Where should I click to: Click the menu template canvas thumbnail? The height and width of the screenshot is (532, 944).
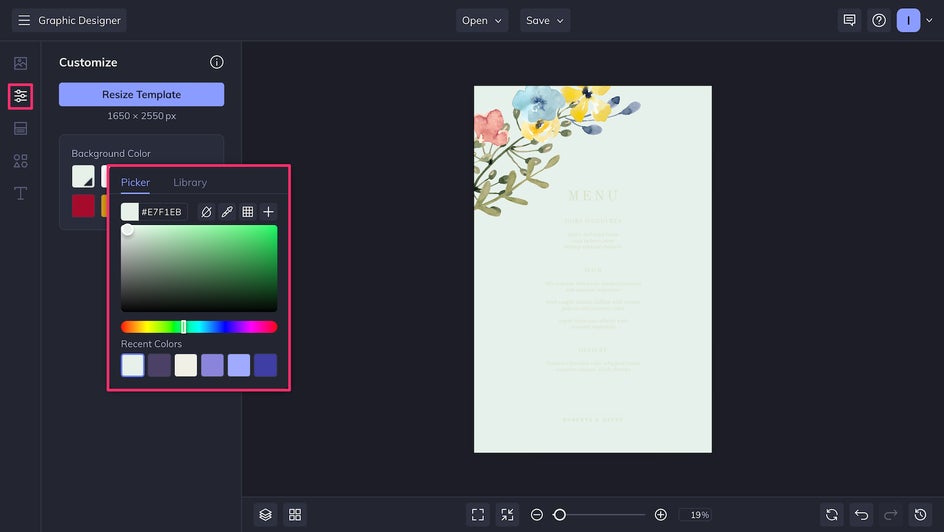592,269
